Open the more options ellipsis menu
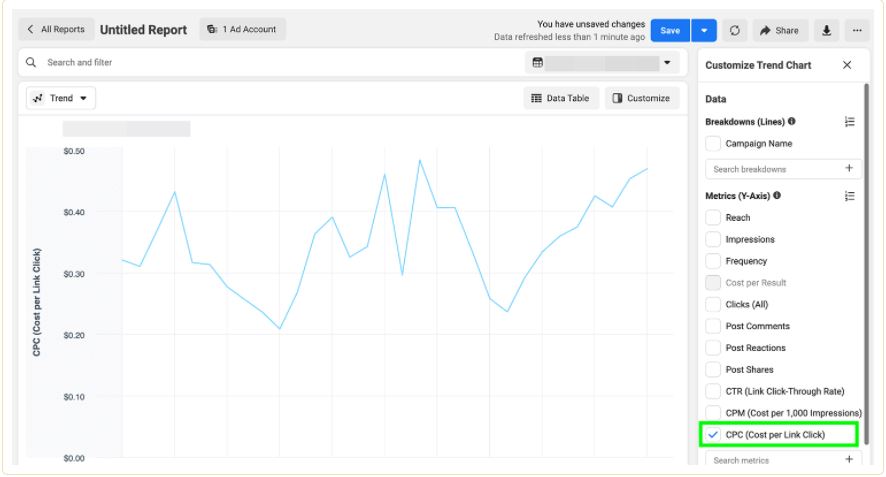This screenshot has width=886, height=477. (856, 30)
